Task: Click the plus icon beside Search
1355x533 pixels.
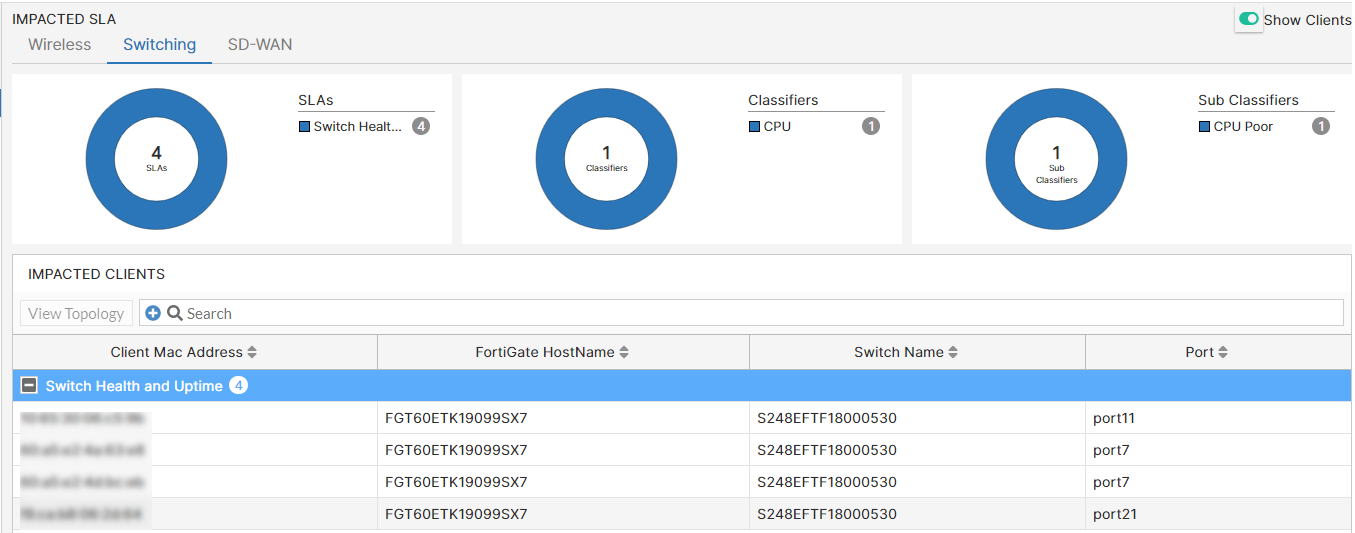Action: [x=153, y=313]
